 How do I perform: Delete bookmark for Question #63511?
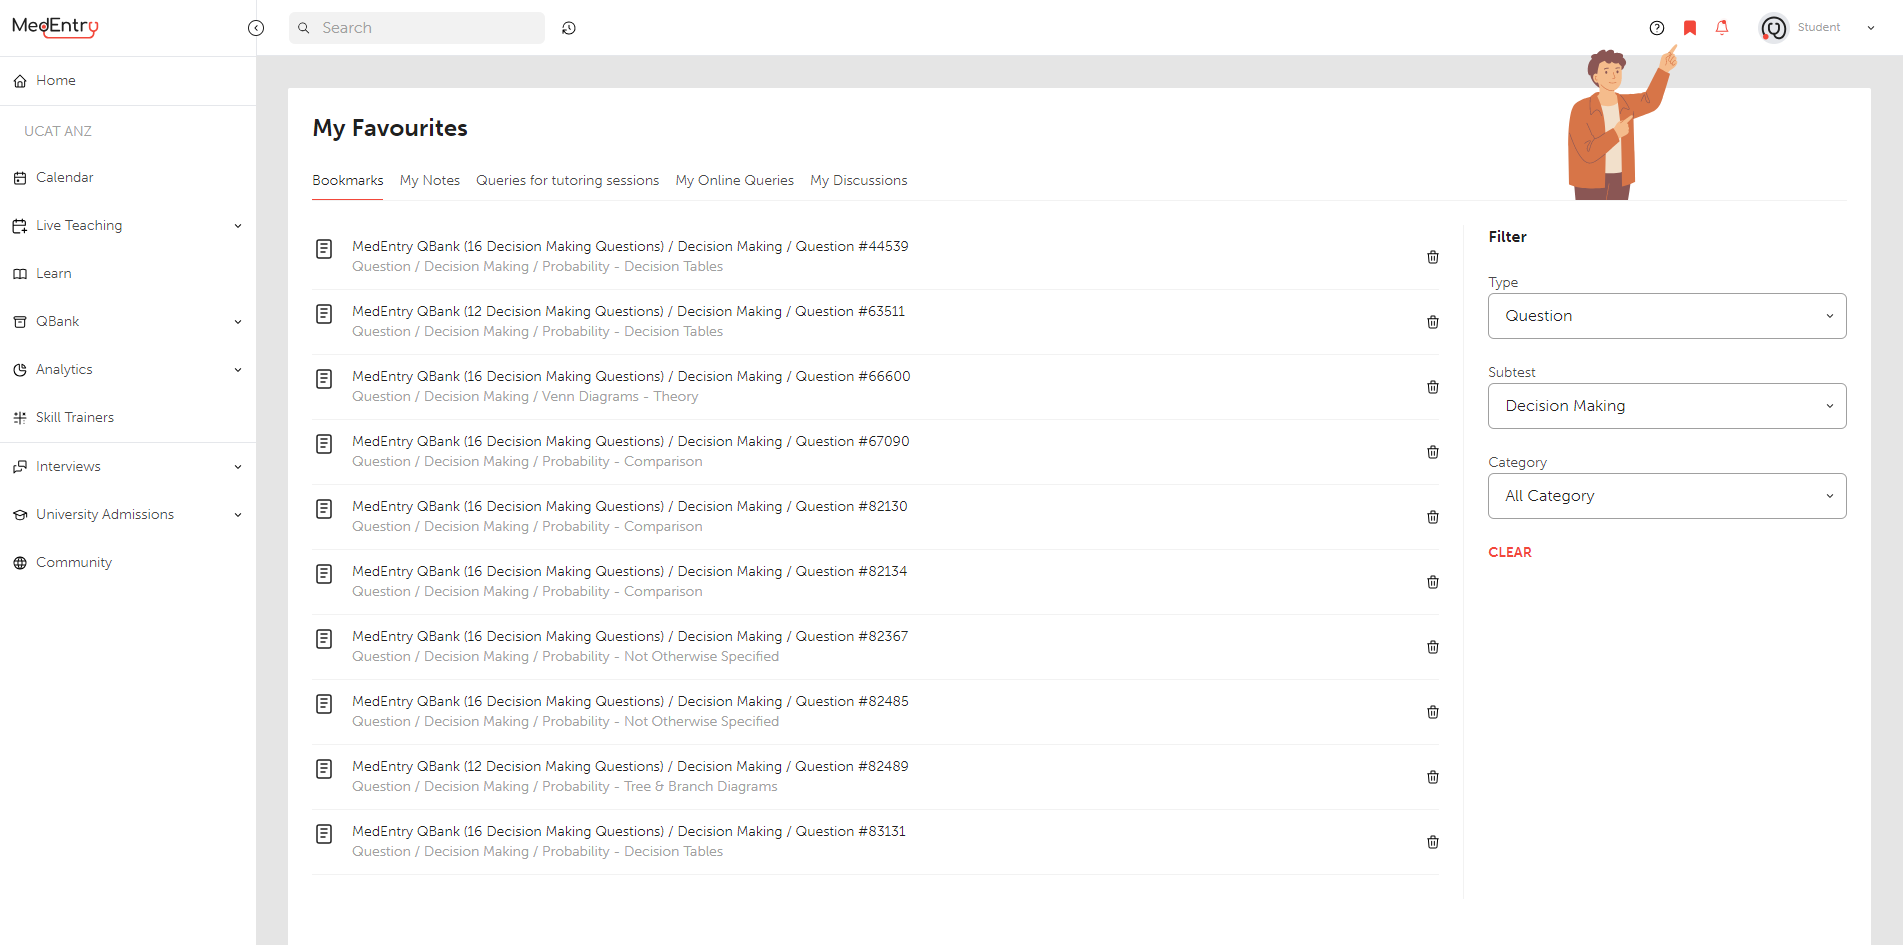pyautogui.click(x=1433, y=322)
